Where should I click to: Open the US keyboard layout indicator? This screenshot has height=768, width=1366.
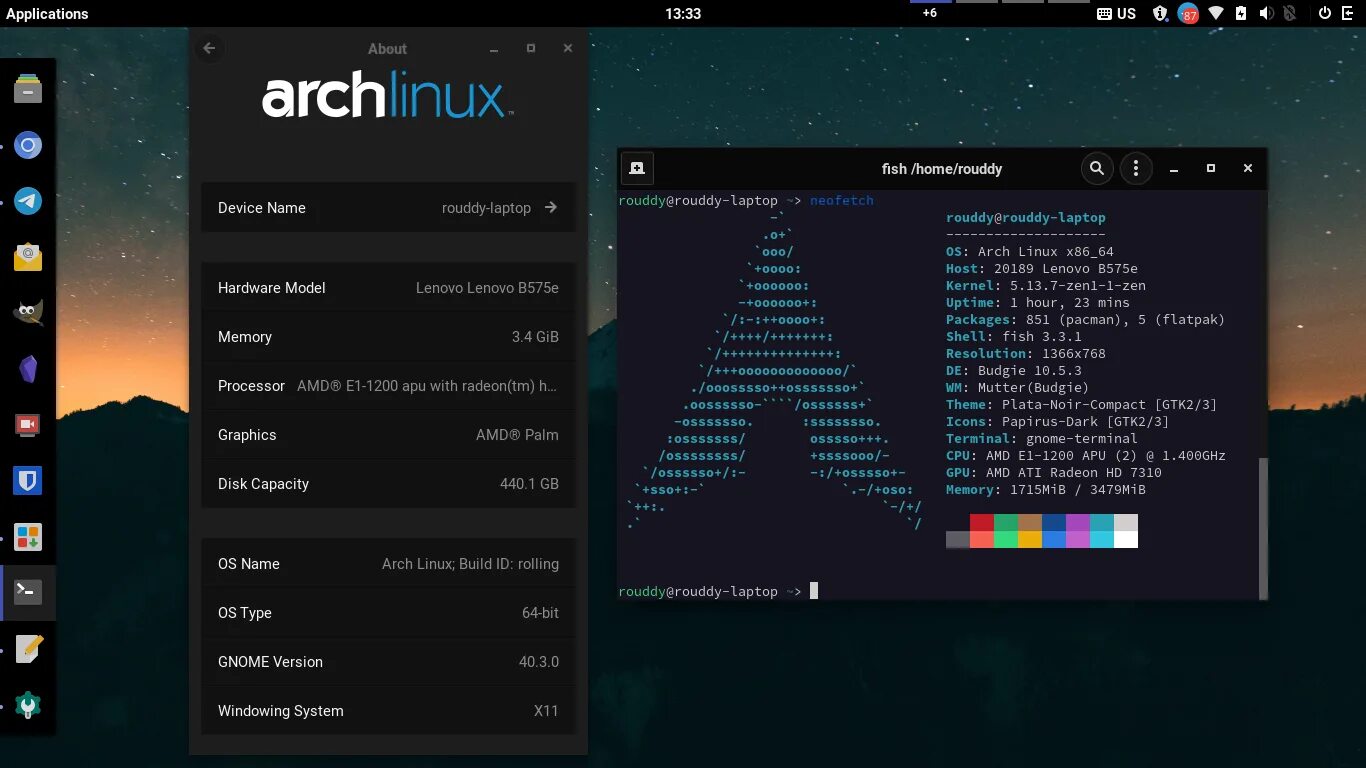tap(1117, 13)
